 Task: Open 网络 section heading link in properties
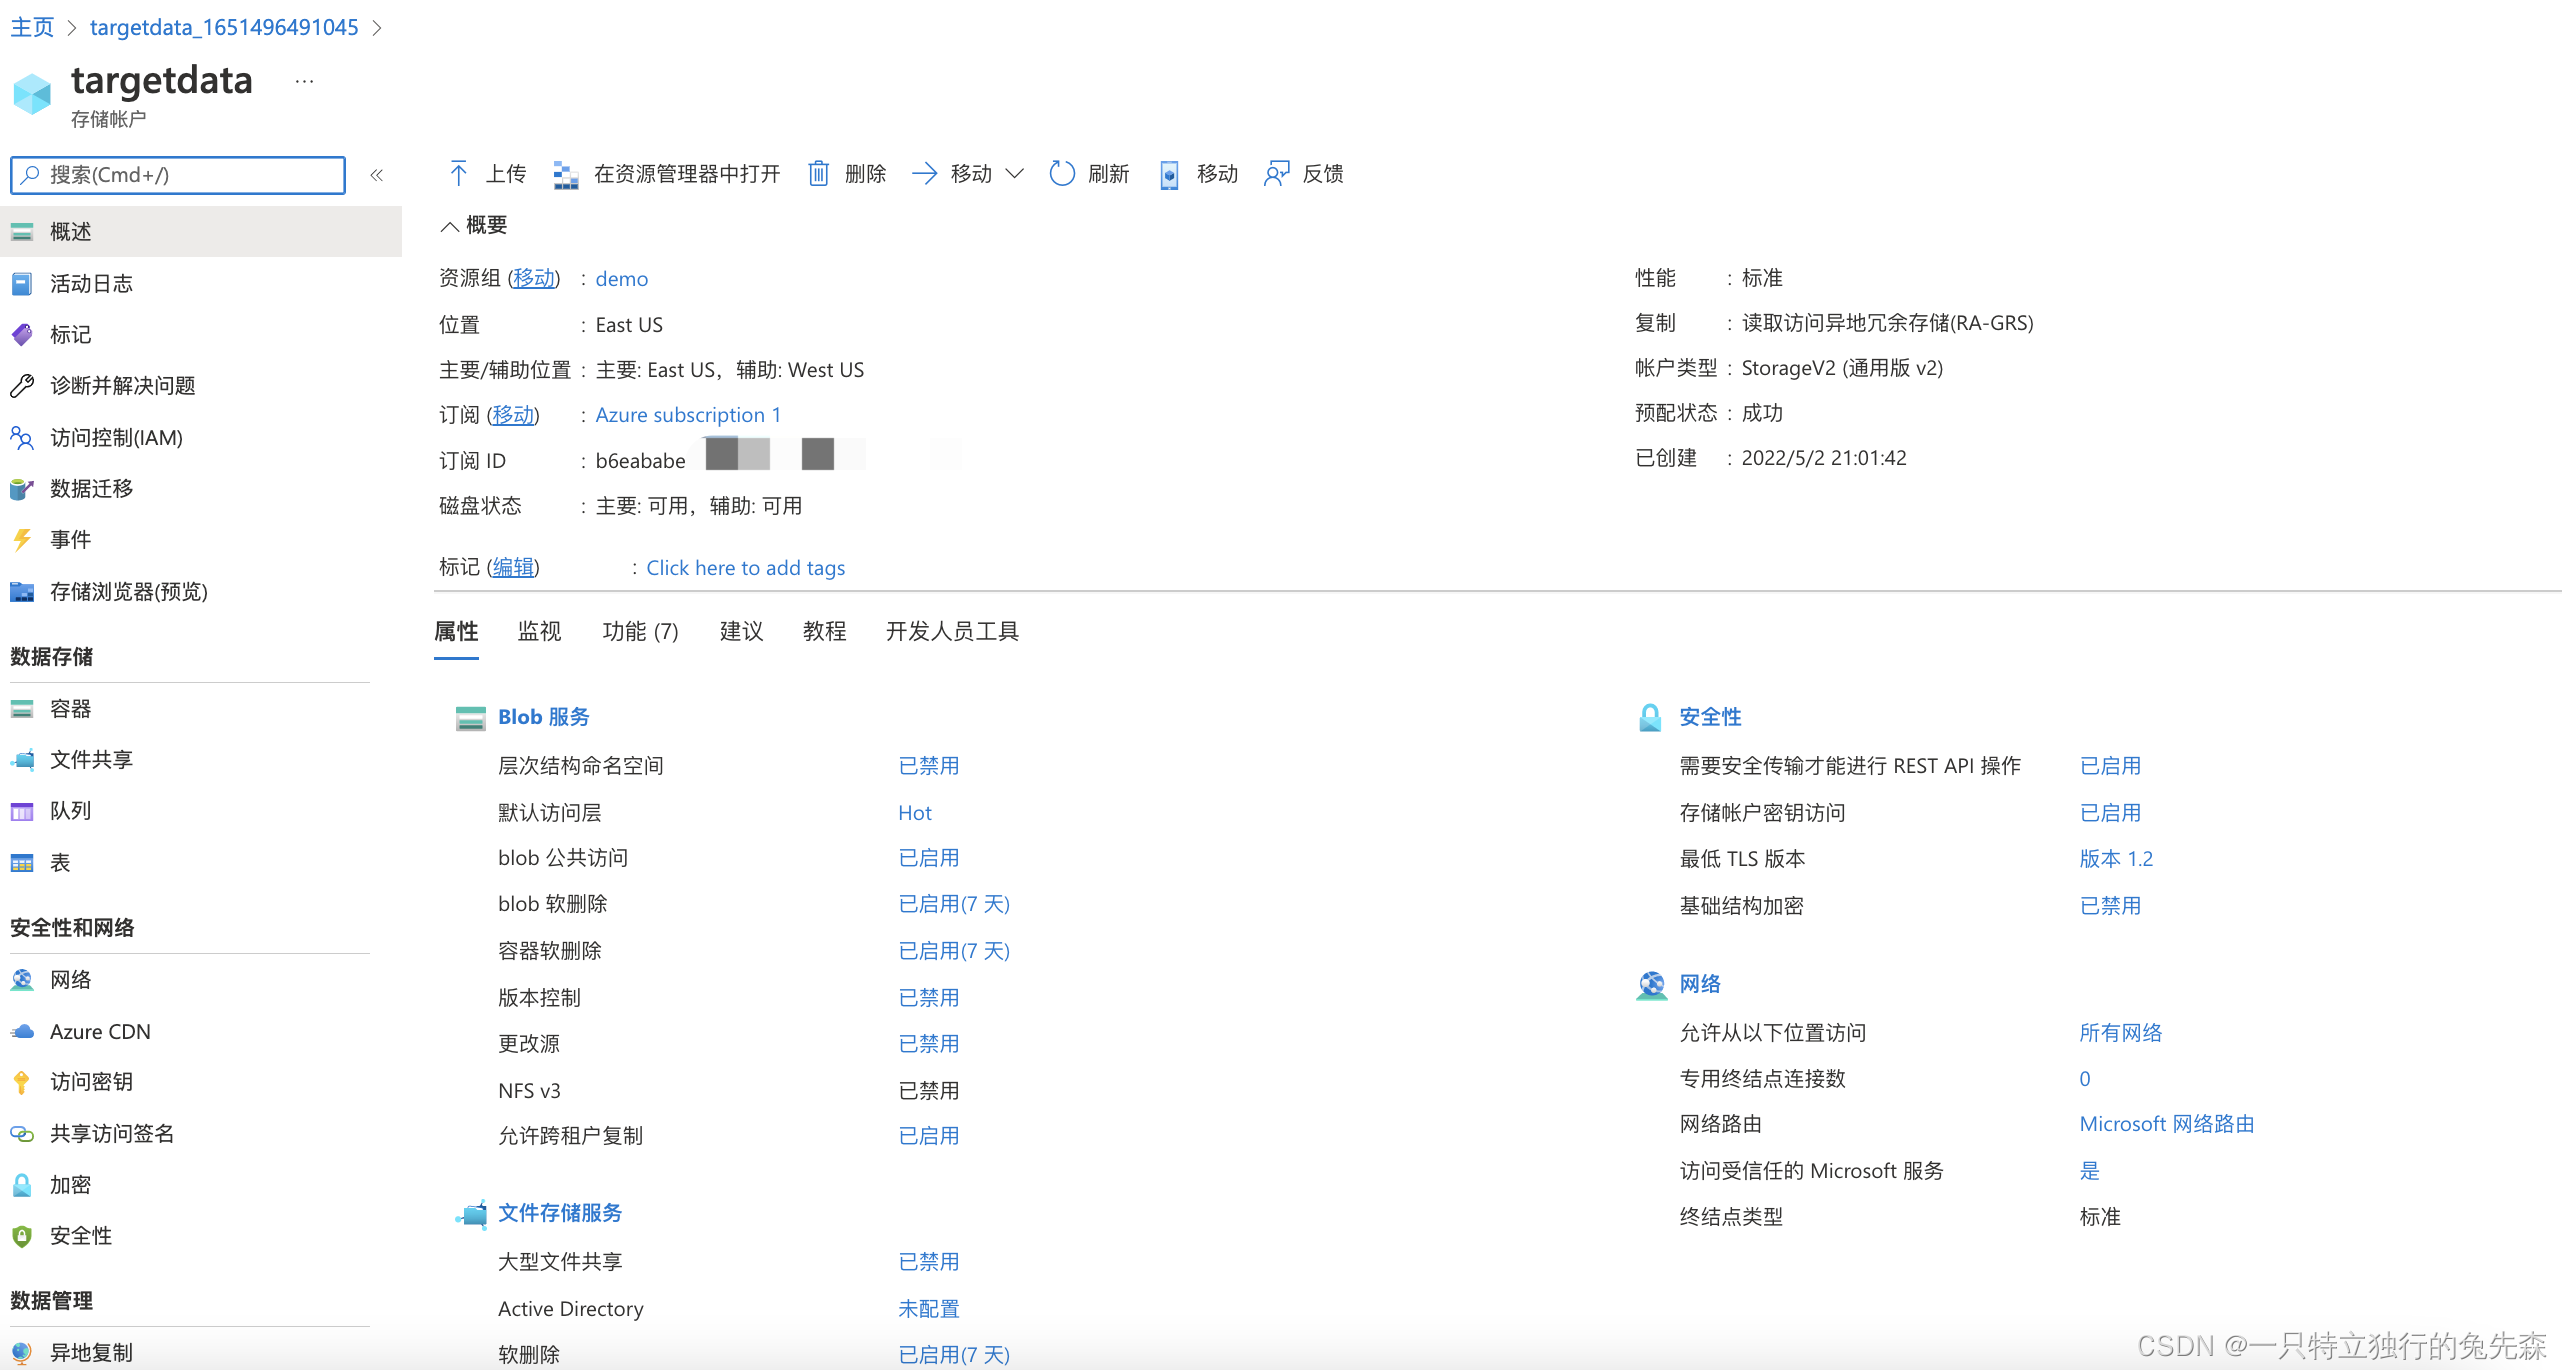point(1700,984)
